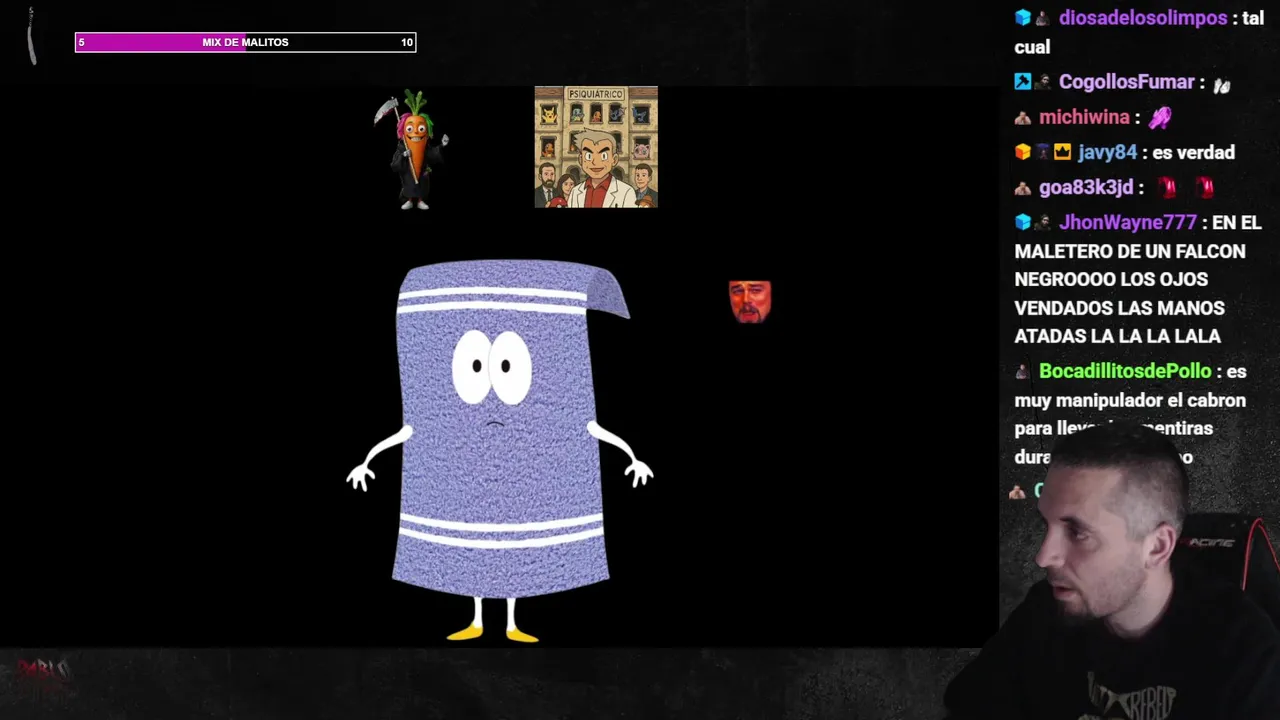
Task: Click username CogollosFumar in chat
Action: pyautogui.click(x=1126, y=82)
